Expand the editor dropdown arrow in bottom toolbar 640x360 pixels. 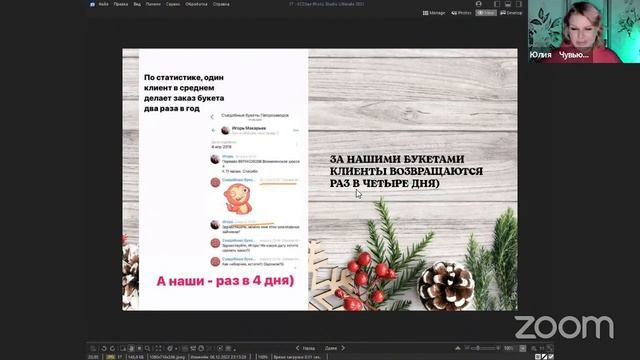pyautogui.click(x=176, y=349)
